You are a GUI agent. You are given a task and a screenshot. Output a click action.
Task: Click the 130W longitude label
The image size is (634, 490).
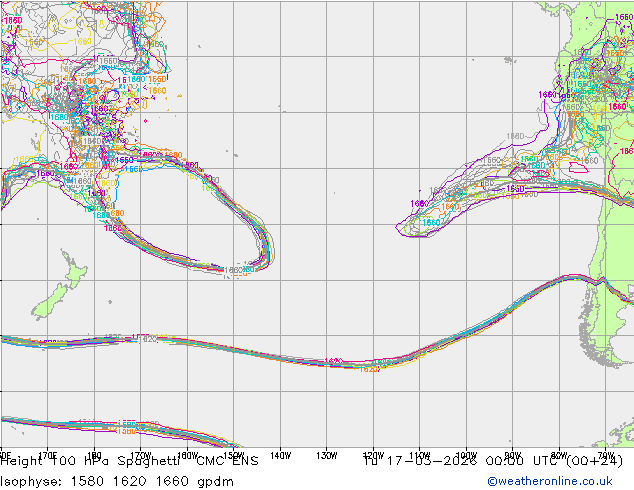pos(327,456)
